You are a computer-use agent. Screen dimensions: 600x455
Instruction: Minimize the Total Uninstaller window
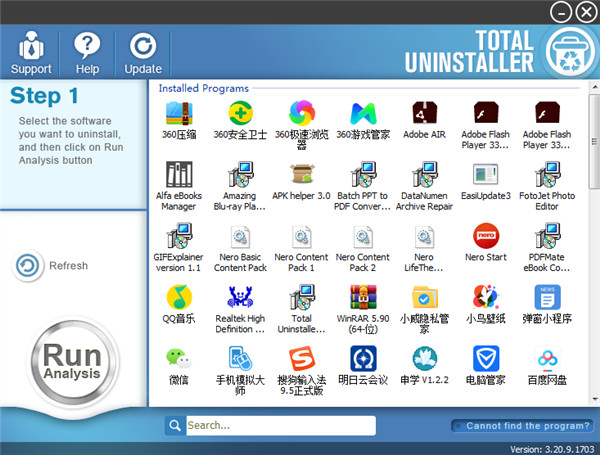pos(561,13)
